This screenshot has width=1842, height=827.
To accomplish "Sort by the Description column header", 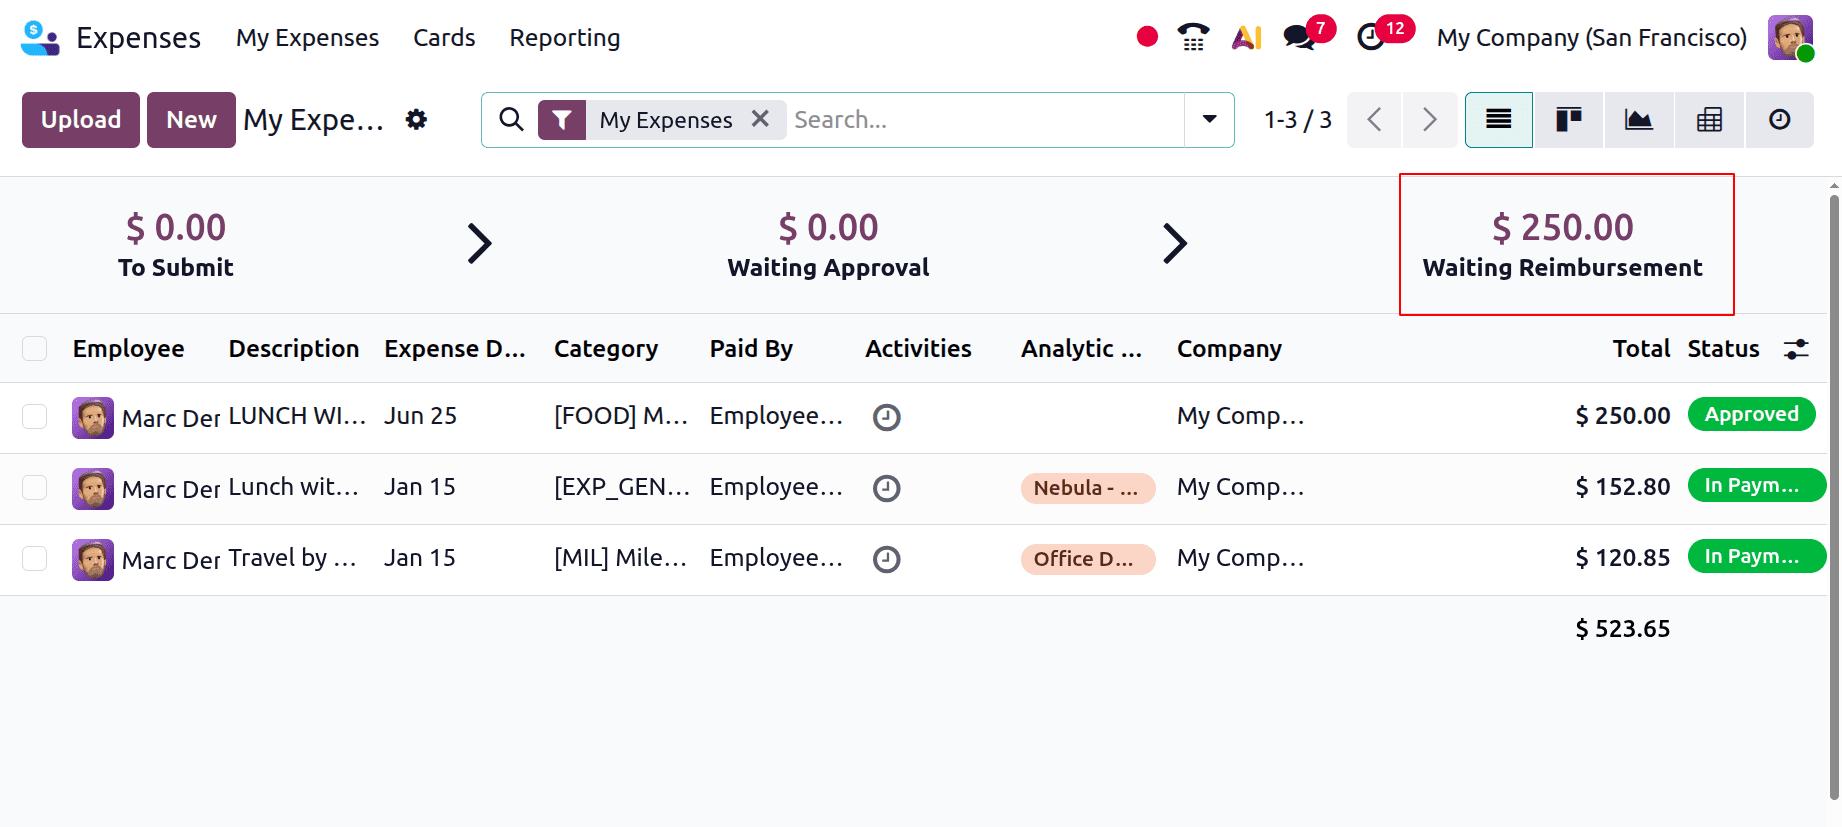I will pos(294,349).
